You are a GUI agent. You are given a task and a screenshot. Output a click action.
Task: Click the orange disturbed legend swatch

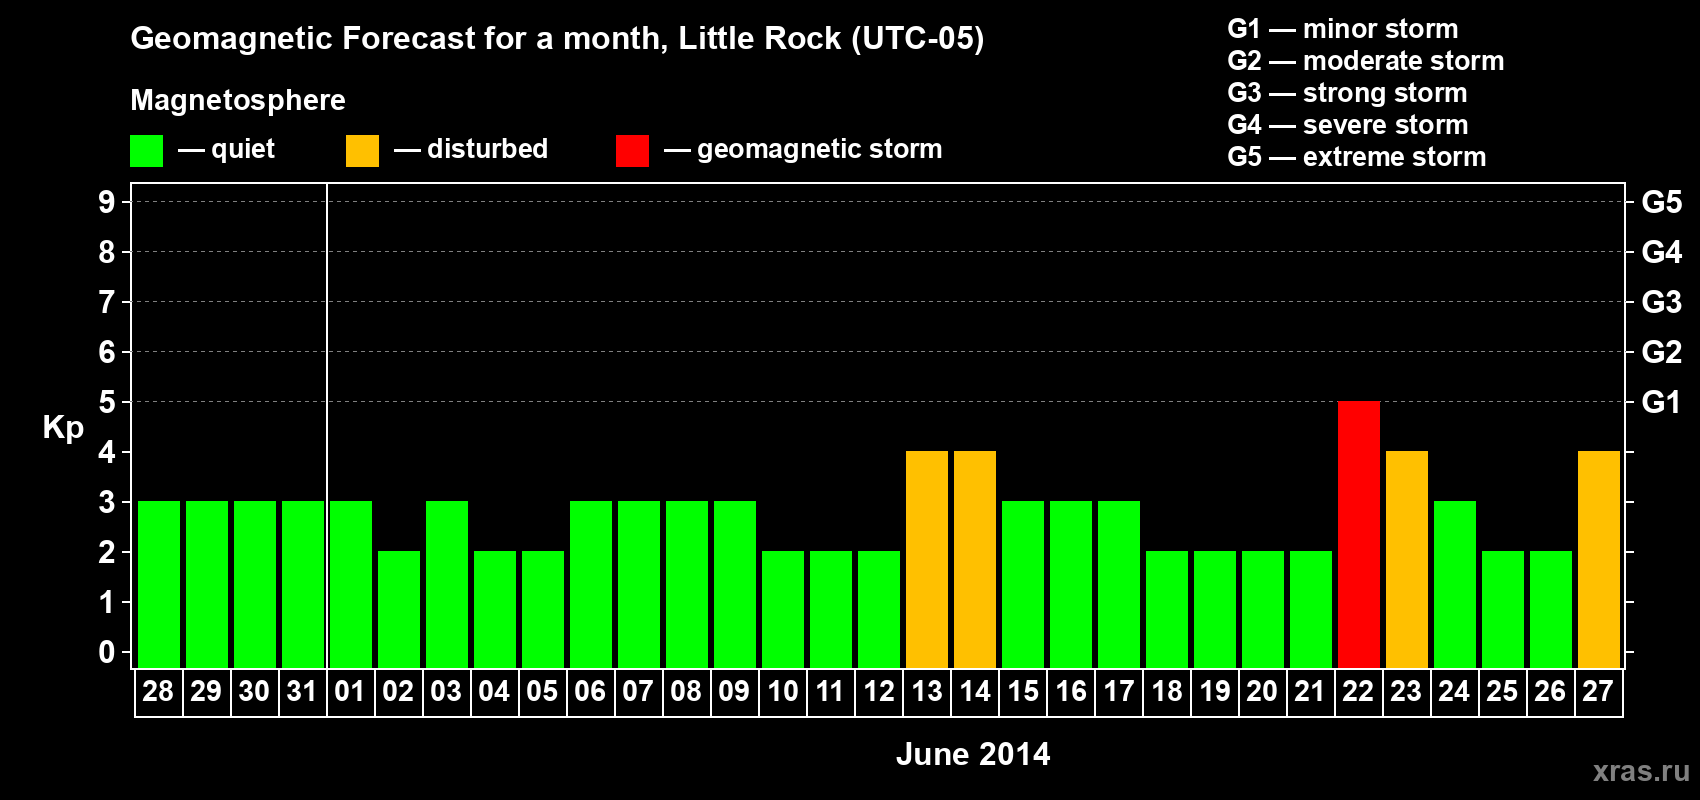pos(362,151)
